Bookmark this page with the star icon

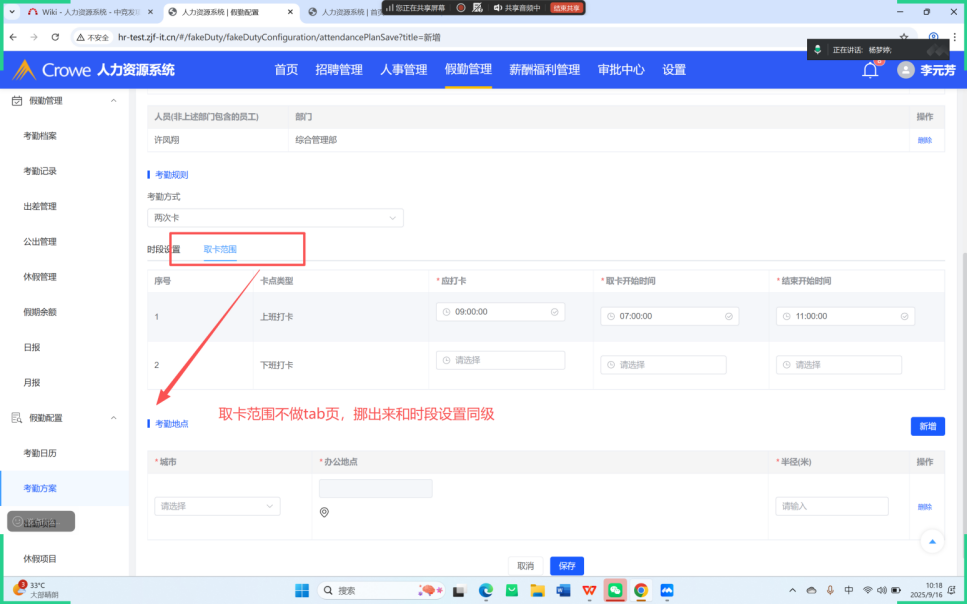(x=904, y=37)
